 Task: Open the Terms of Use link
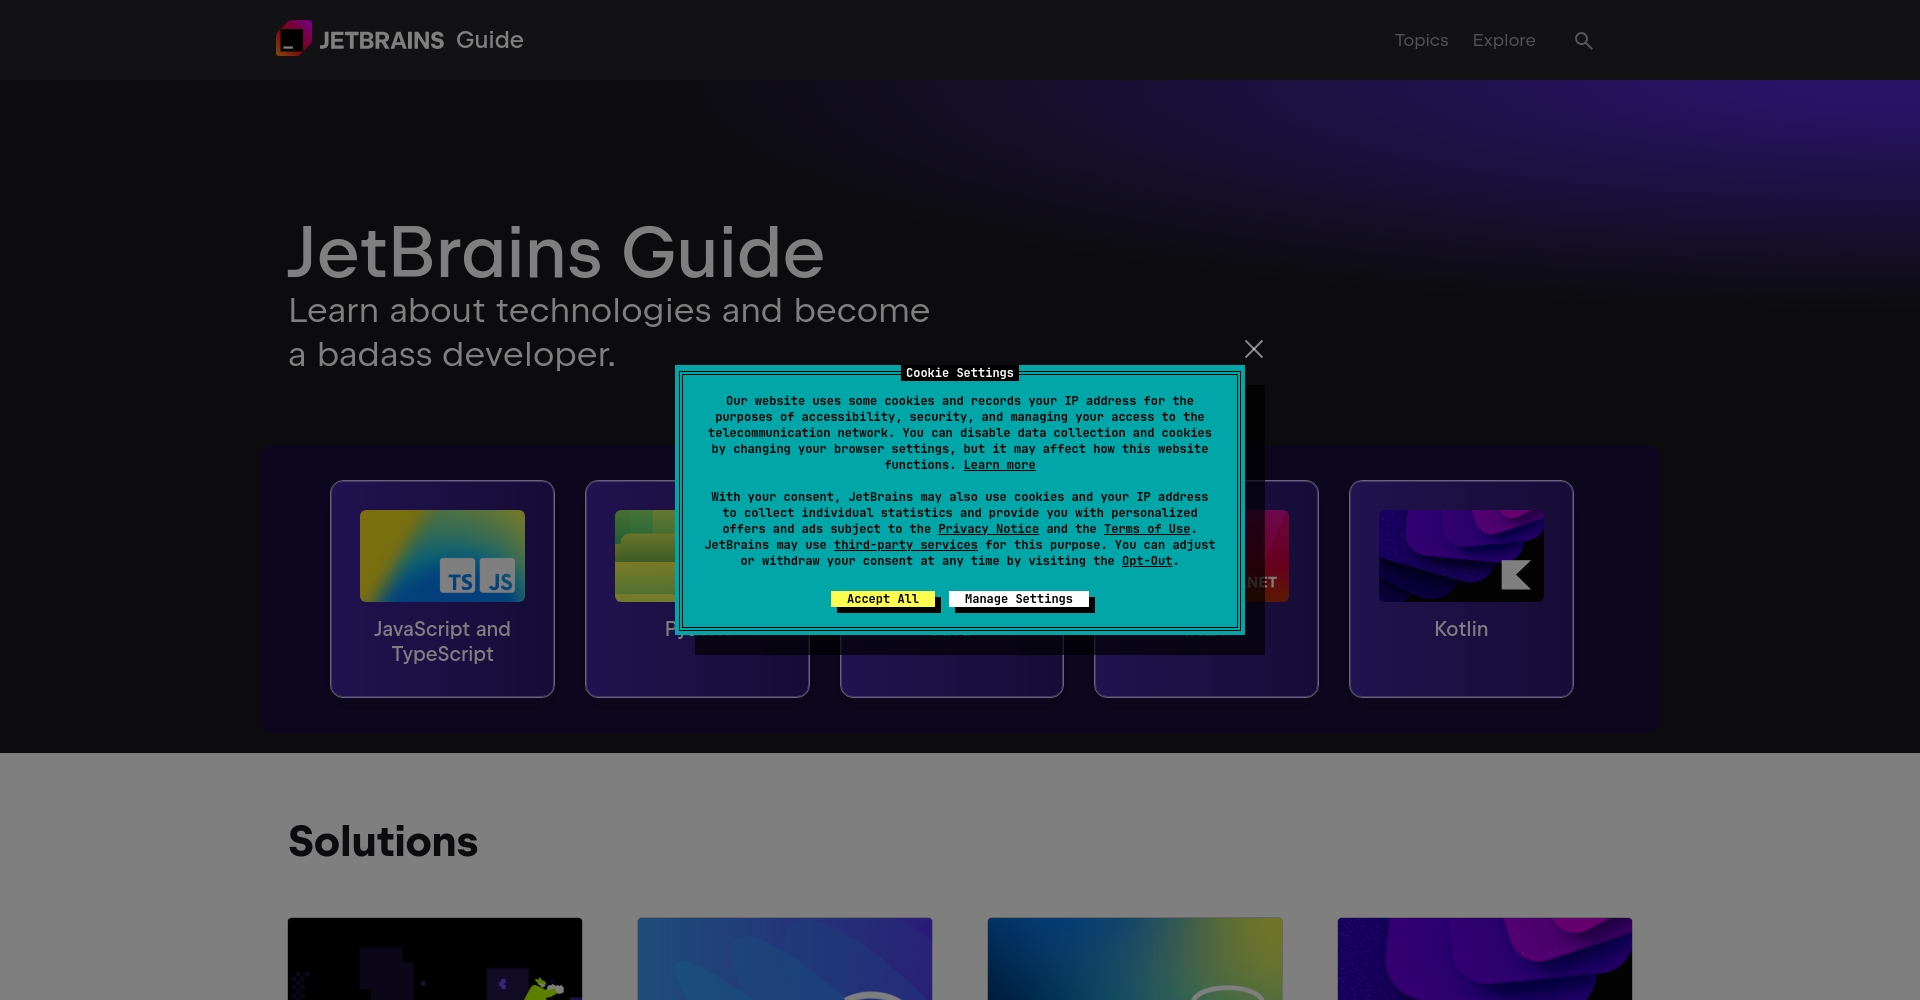[x=1147, y=529]
